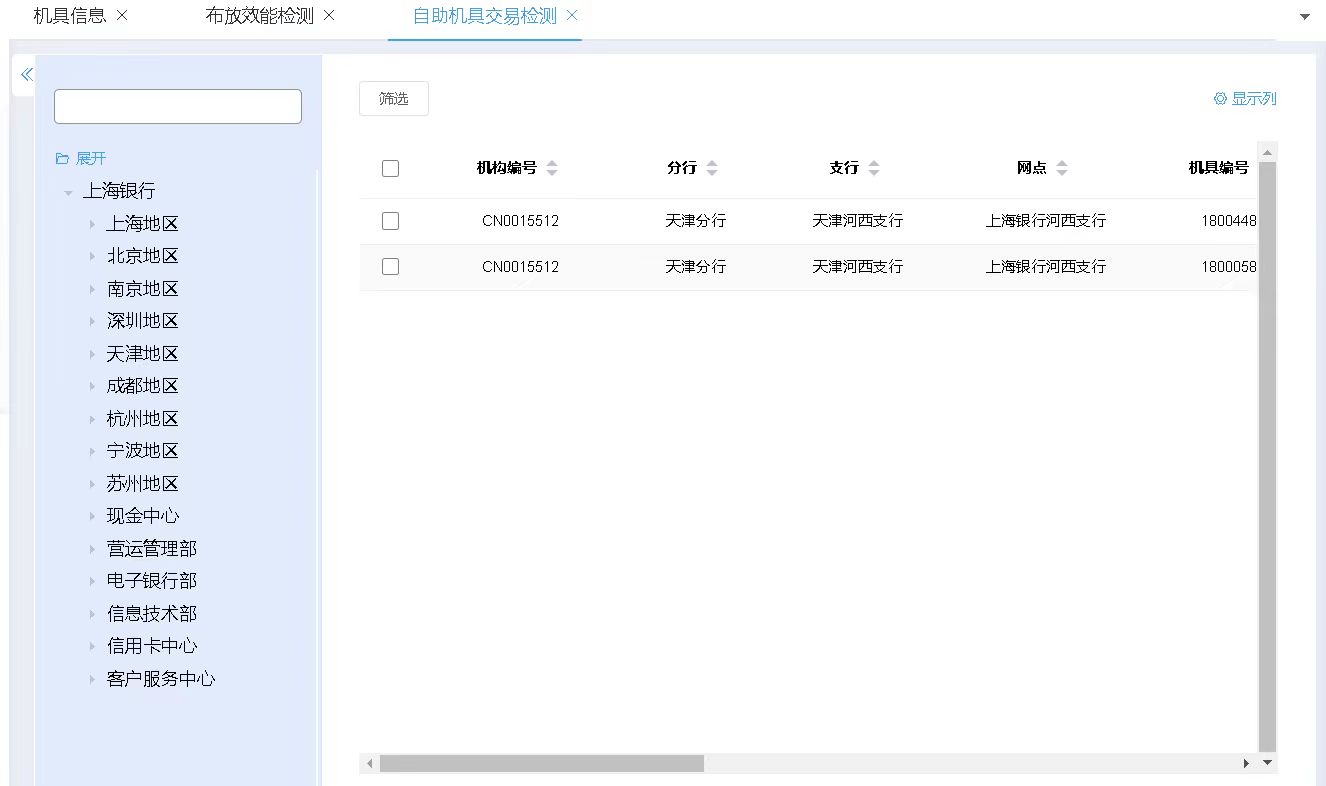Open the 显示列 column settings
Image resolution: width=1326 pixels, height=786 pixels.
(x=1254, y=98)
